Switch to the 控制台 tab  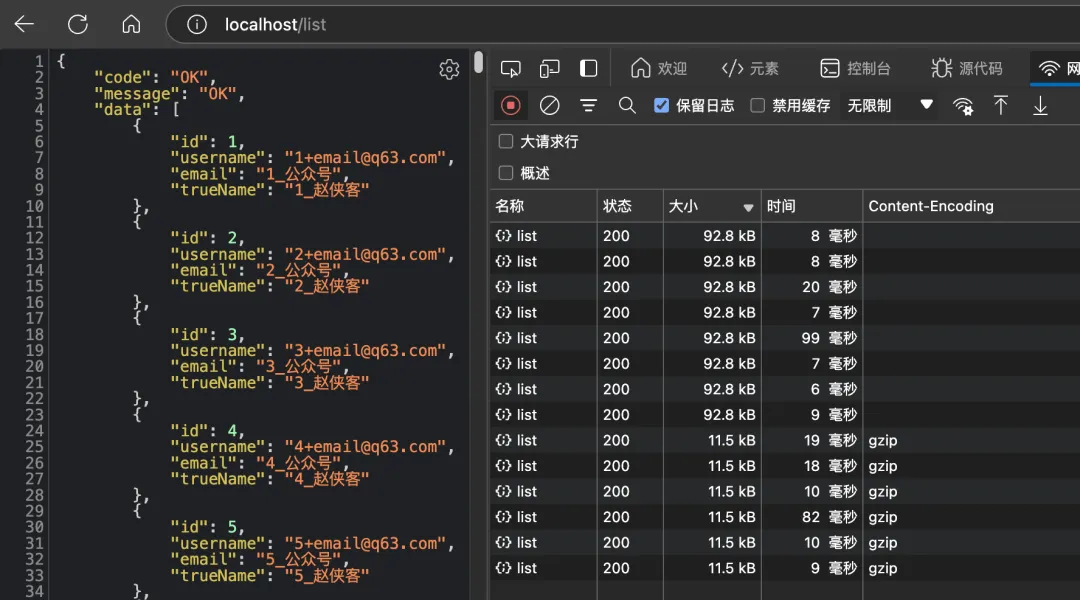pos(855,68)
